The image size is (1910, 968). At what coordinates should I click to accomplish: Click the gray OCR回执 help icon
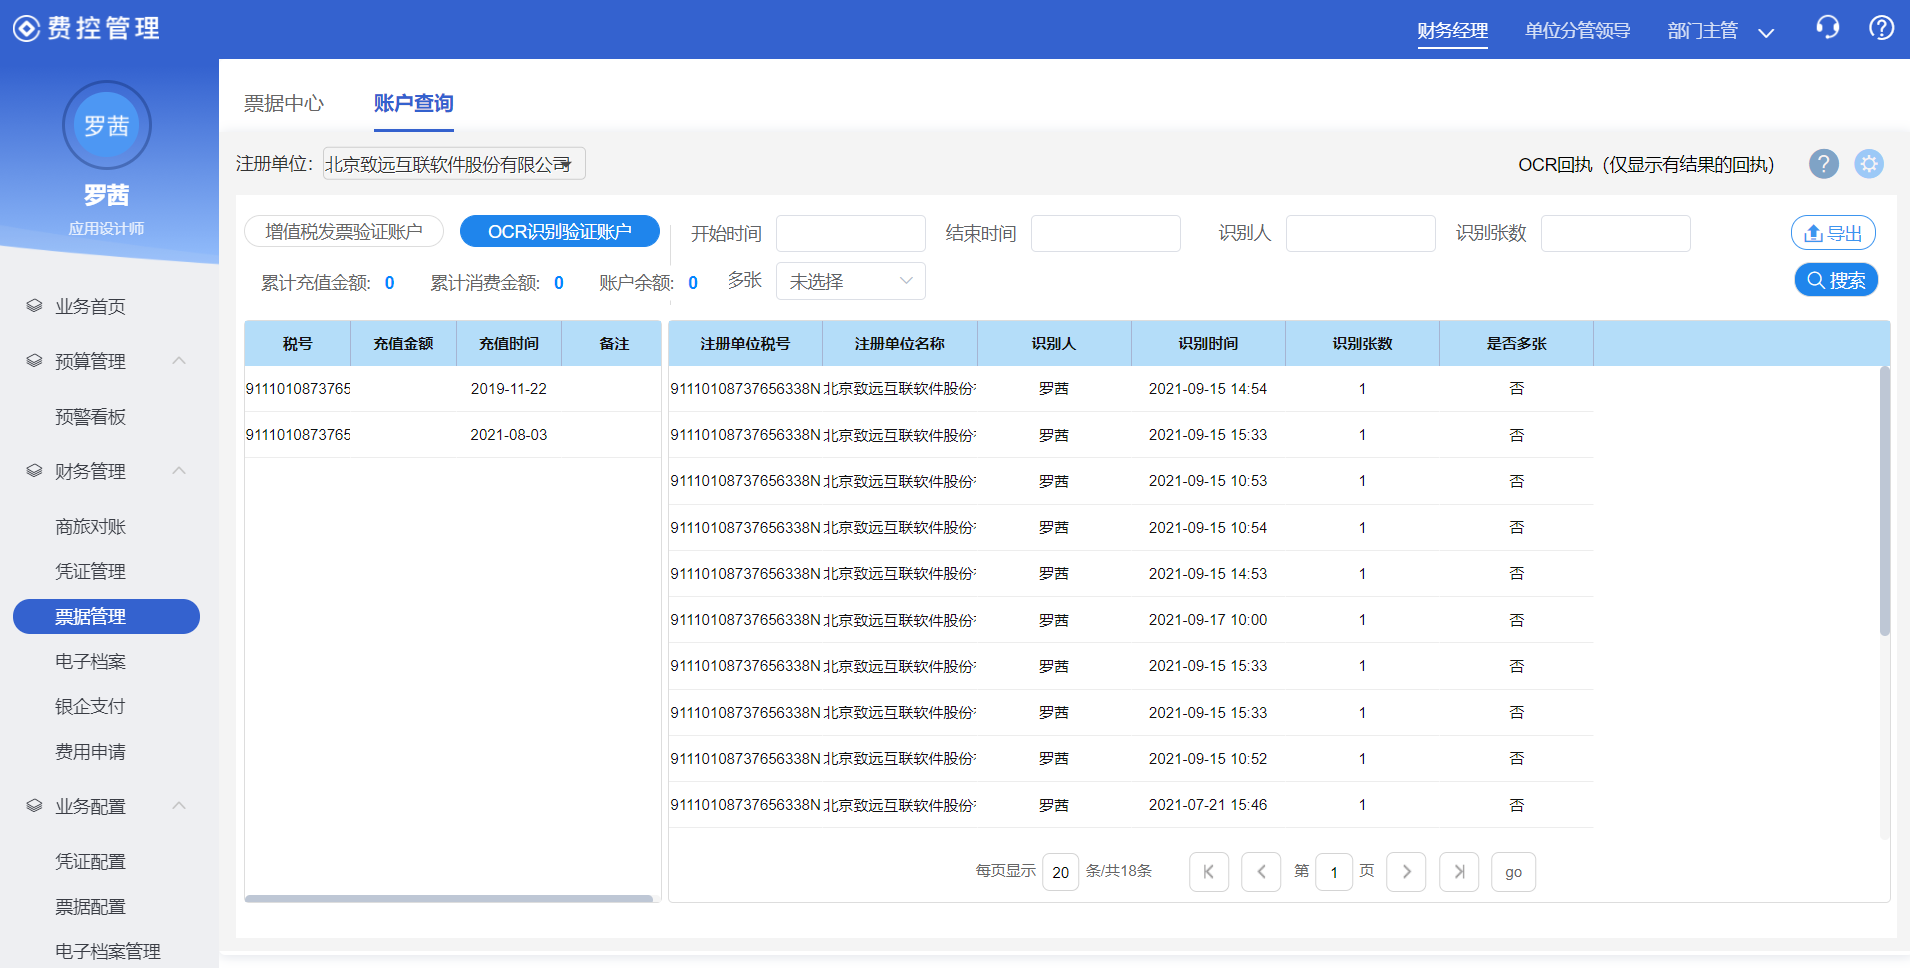point(1824,164)
